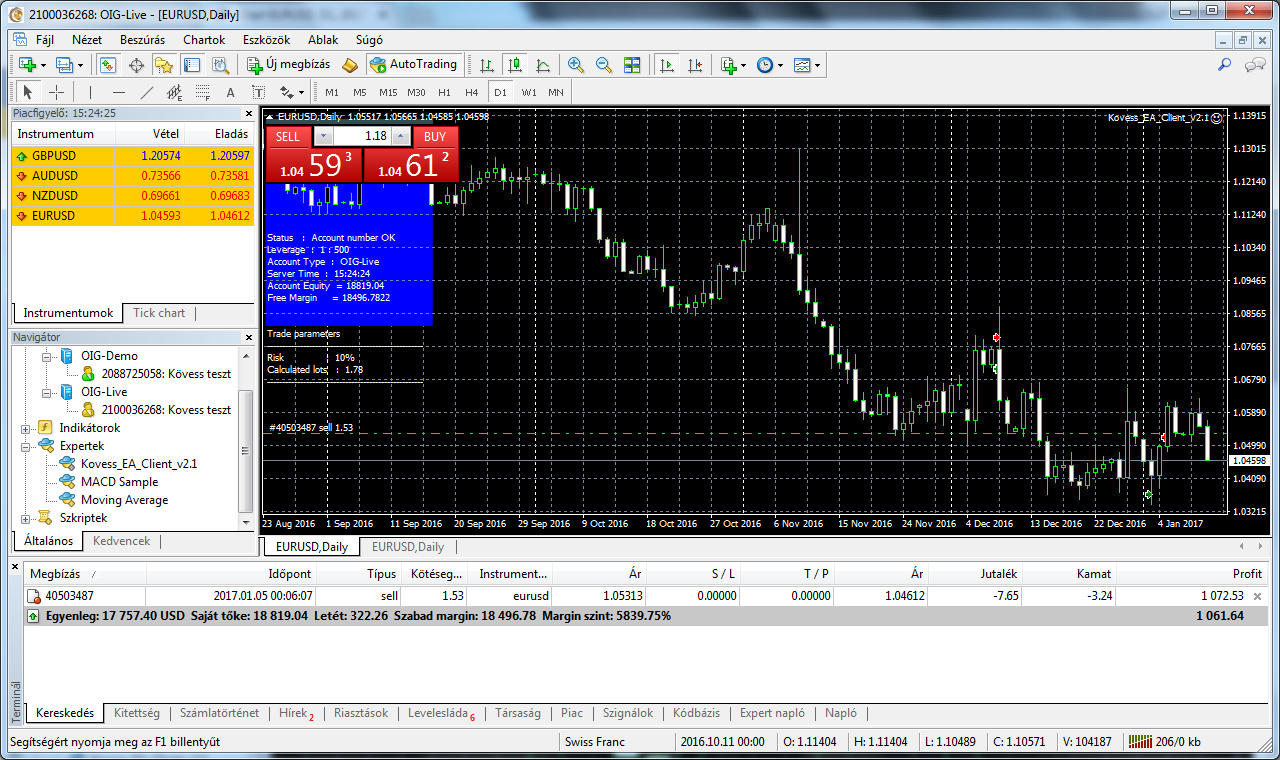This screenshot has height=760, width=1280.
Task: Switch chart to line chart icon
Action: click(x=543, y=65)
